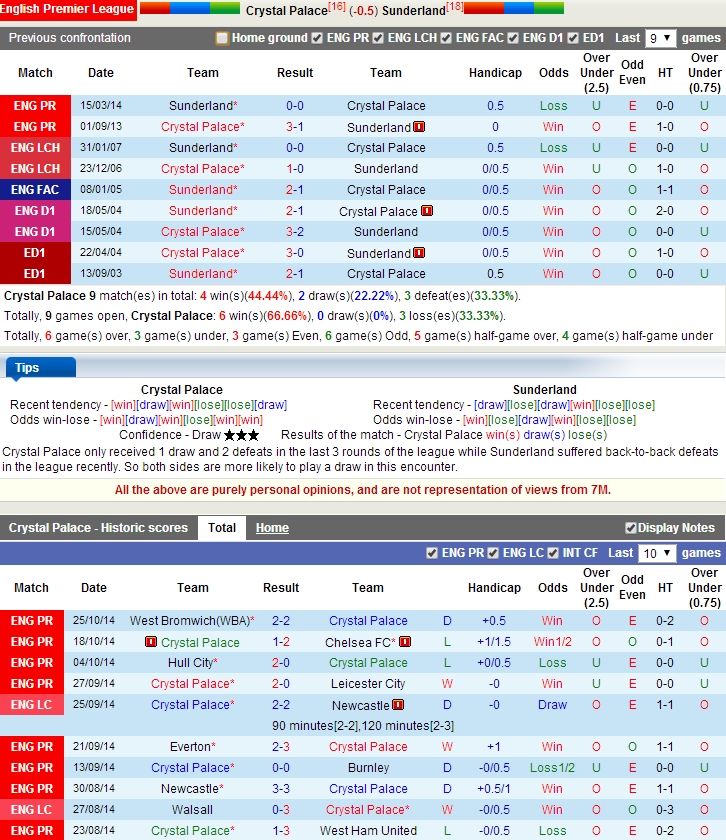Click the 3-1 result on 01/09/13
This screenshot has width=726, height=840.
[295, 127]
